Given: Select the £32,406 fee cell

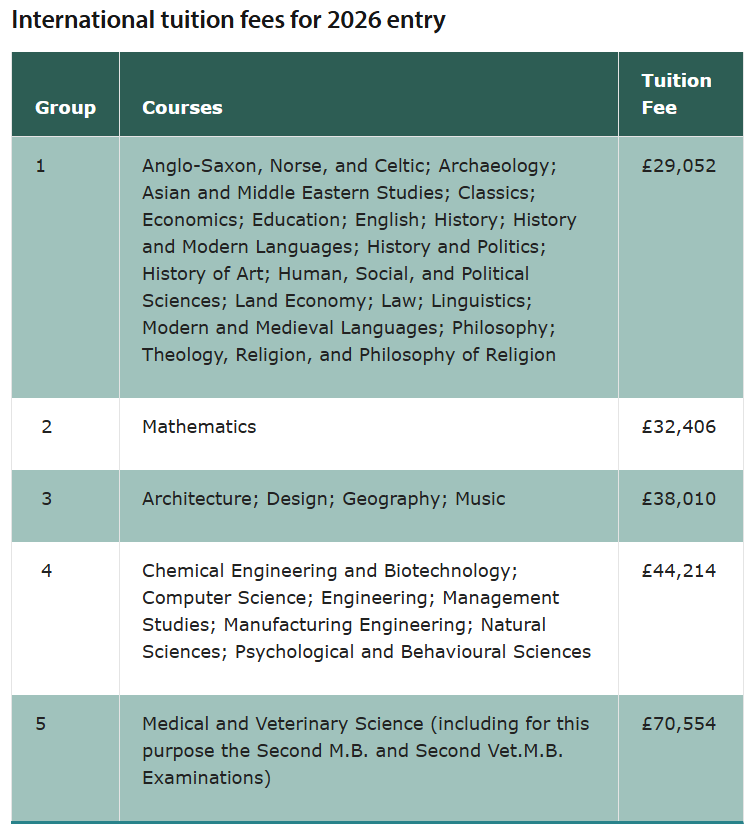Looking at the screenshot, I should click(x=679, y=427).
